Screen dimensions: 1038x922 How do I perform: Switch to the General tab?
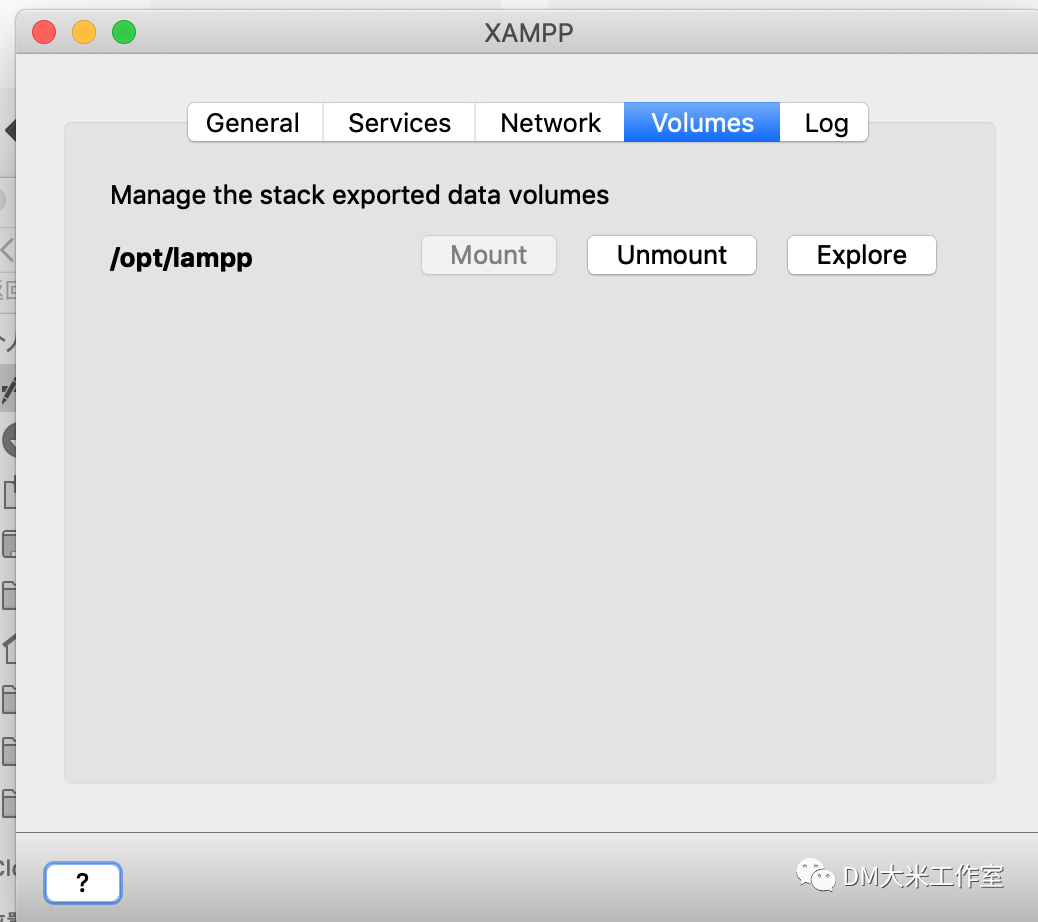[255, 122]
